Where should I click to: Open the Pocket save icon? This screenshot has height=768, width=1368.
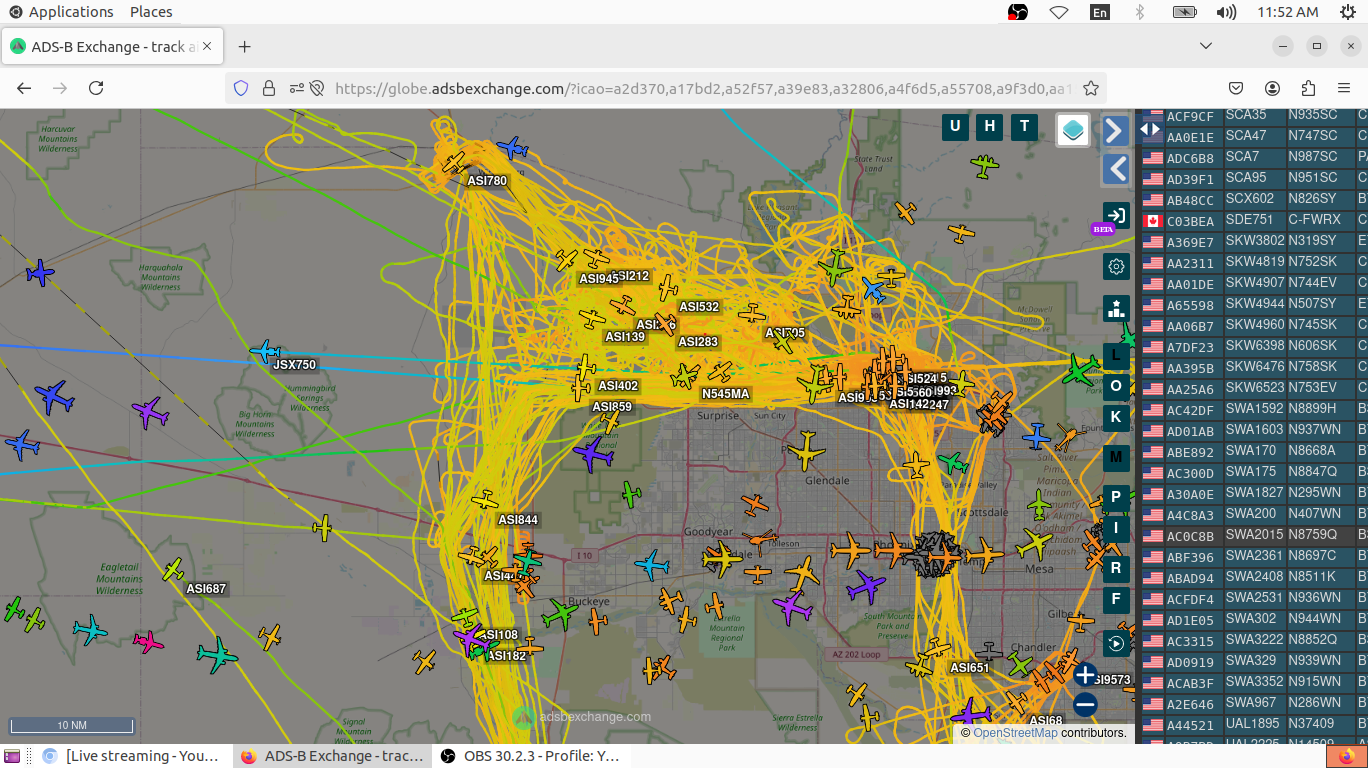1237,88
